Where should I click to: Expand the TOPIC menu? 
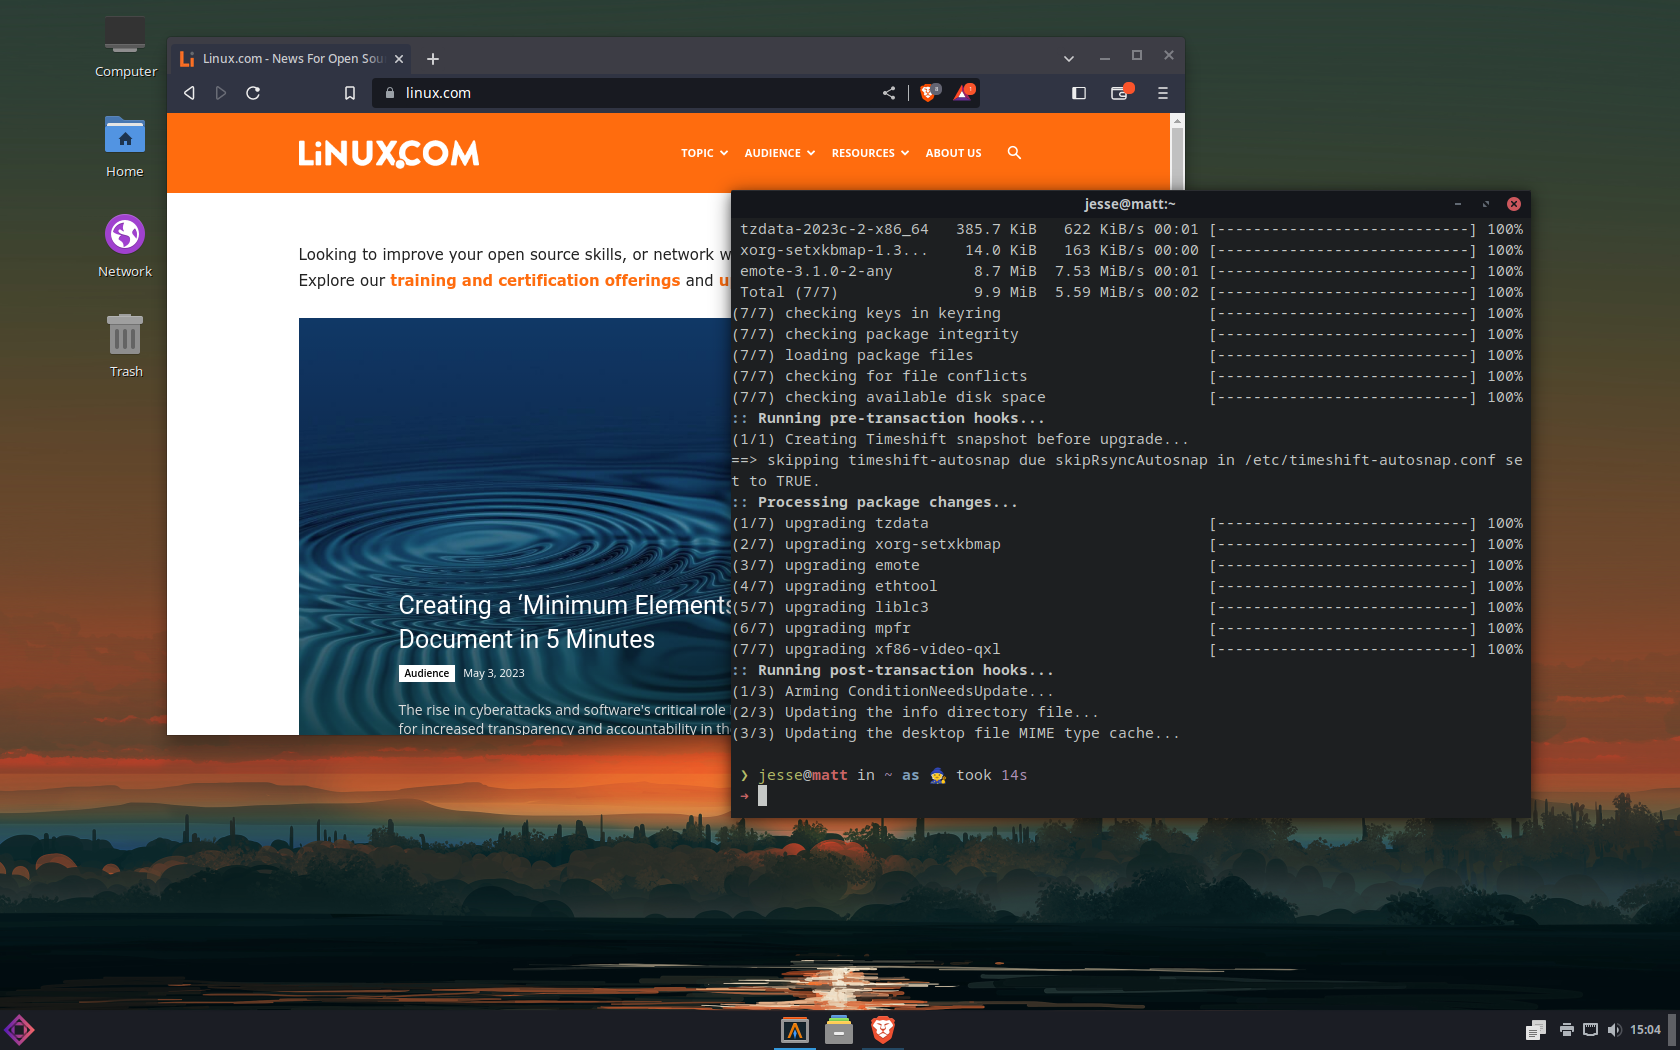point(704,153)
